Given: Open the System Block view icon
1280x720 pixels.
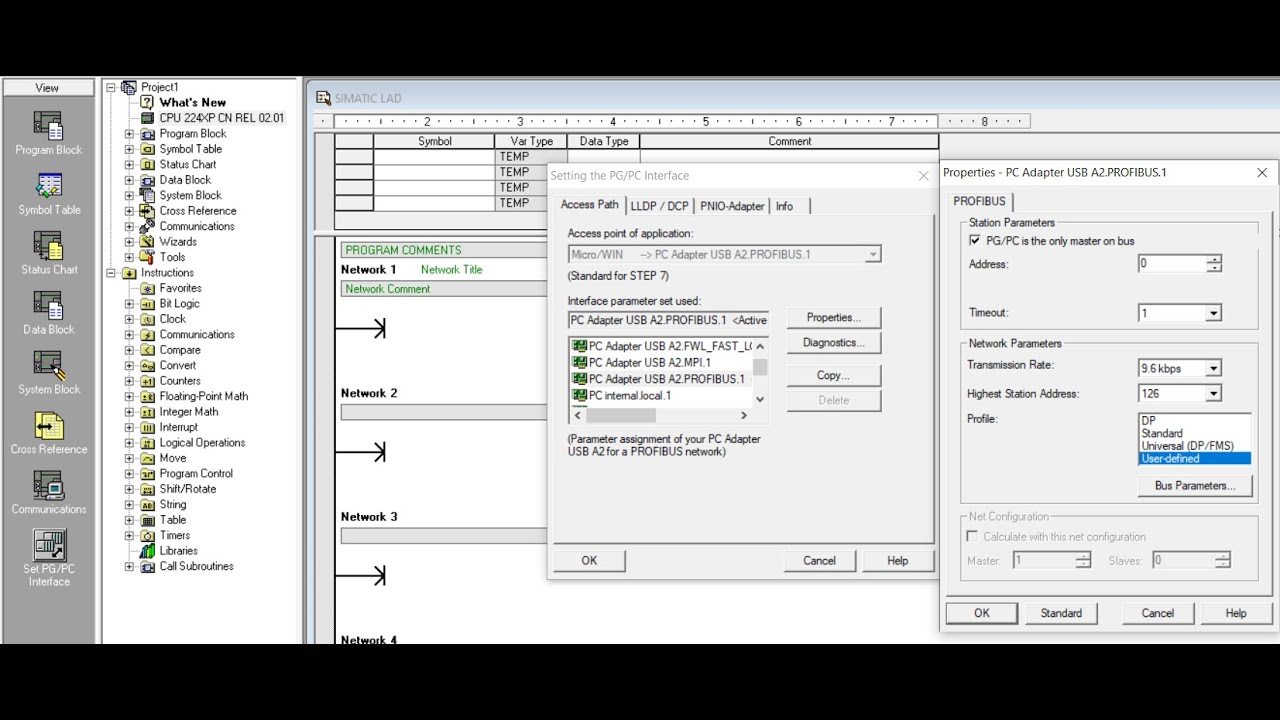Looking at the screenshot, I should tap(48, 366).
